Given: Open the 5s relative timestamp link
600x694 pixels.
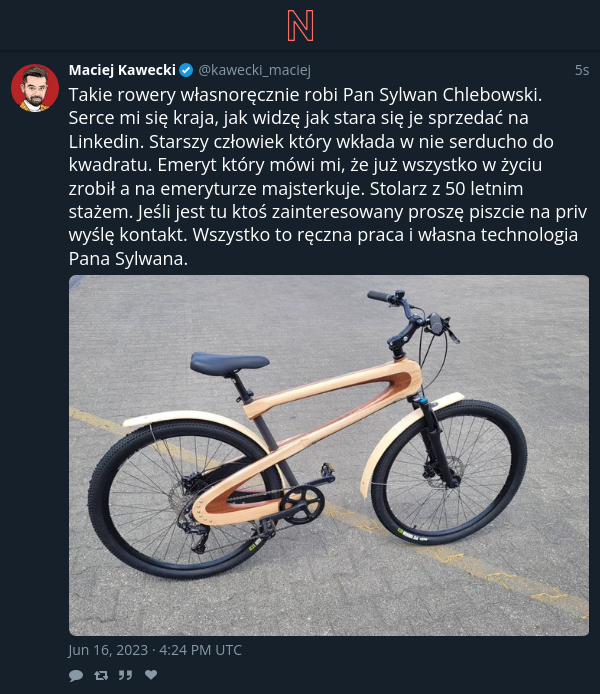Looking at the screenshot, I should [582, 70].
